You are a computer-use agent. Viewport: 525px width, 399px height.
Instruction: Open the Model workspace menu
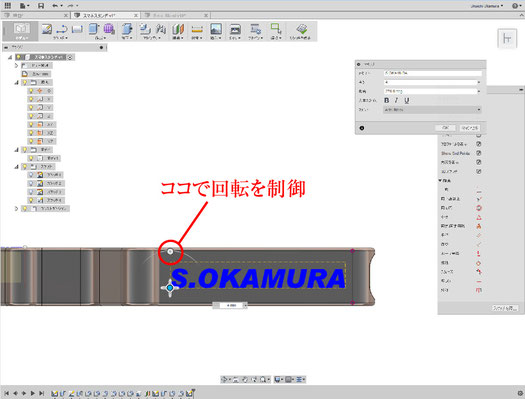[21, 31]
